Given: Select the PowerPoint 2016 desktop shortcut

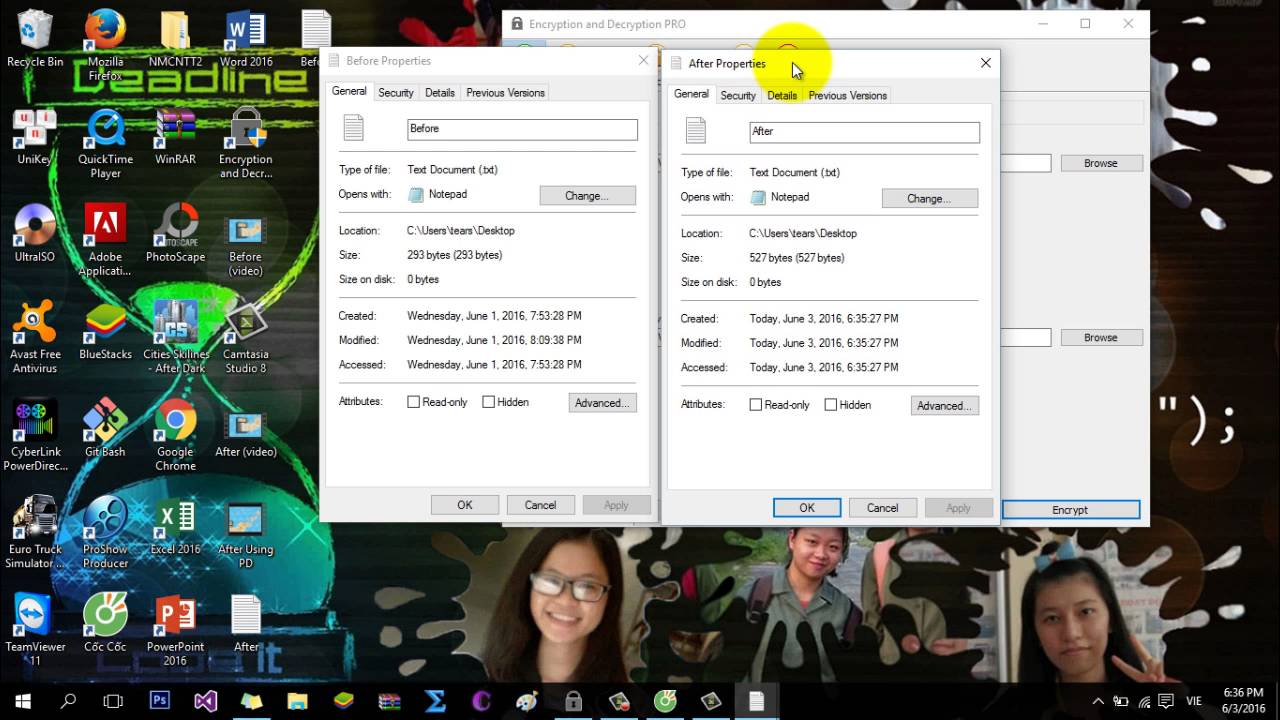Looking at the screenshot, I should 175,631.
